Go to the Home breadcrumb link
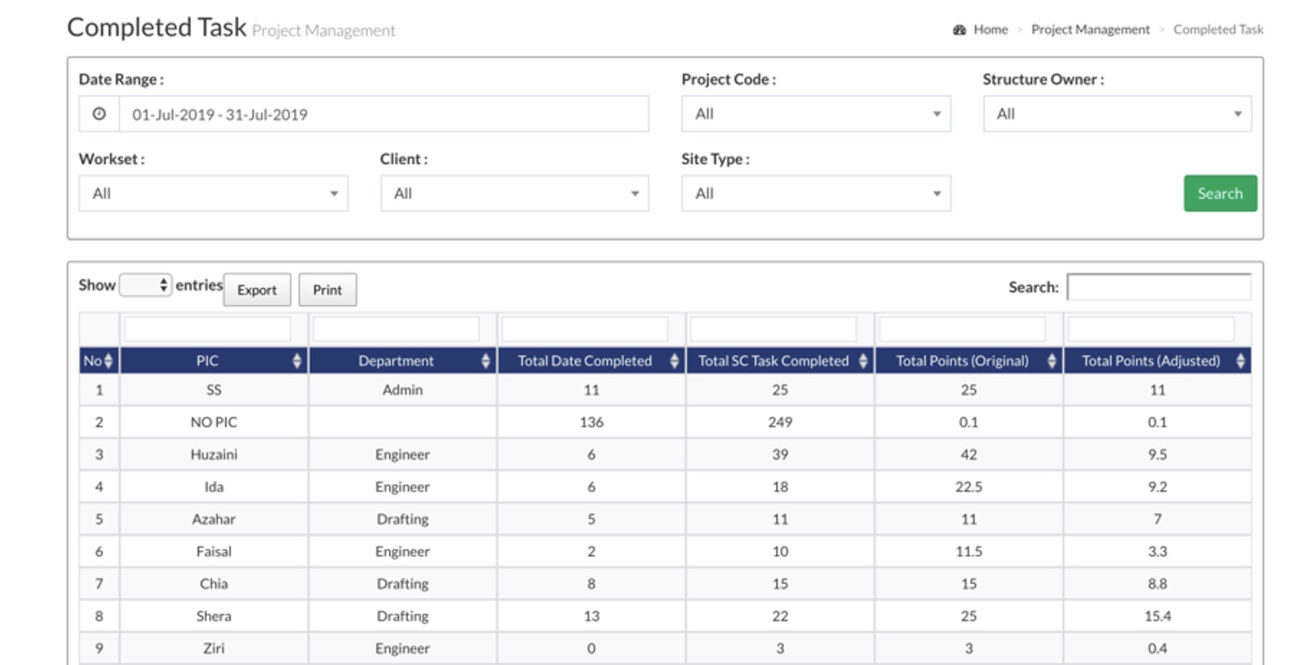Viewport: 1309px width, 665px height. 990,30
